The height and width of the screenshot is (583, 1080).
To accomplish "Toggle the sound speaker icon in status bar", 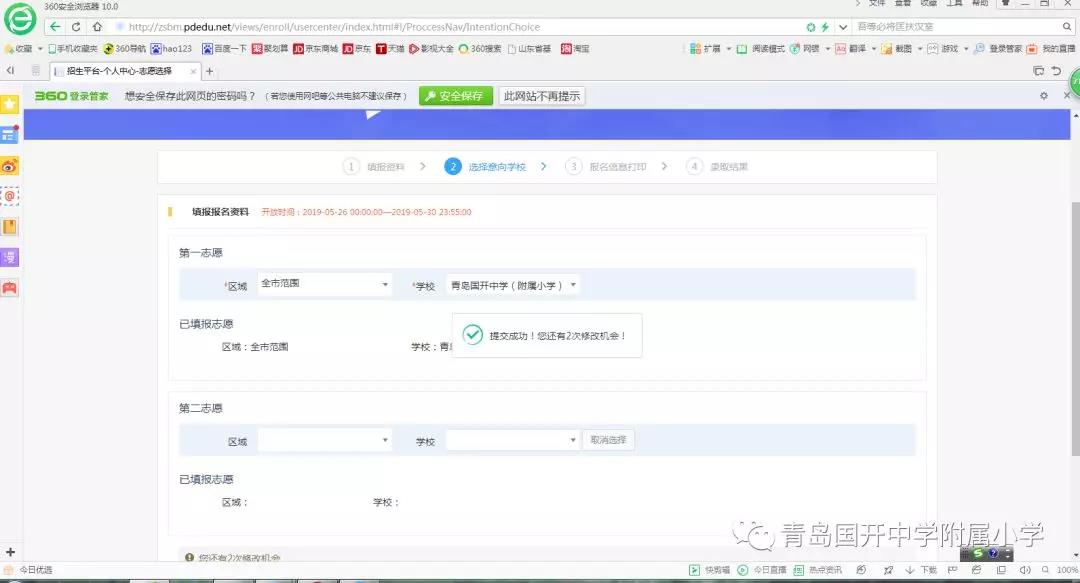I will (x=1025, y=570).
